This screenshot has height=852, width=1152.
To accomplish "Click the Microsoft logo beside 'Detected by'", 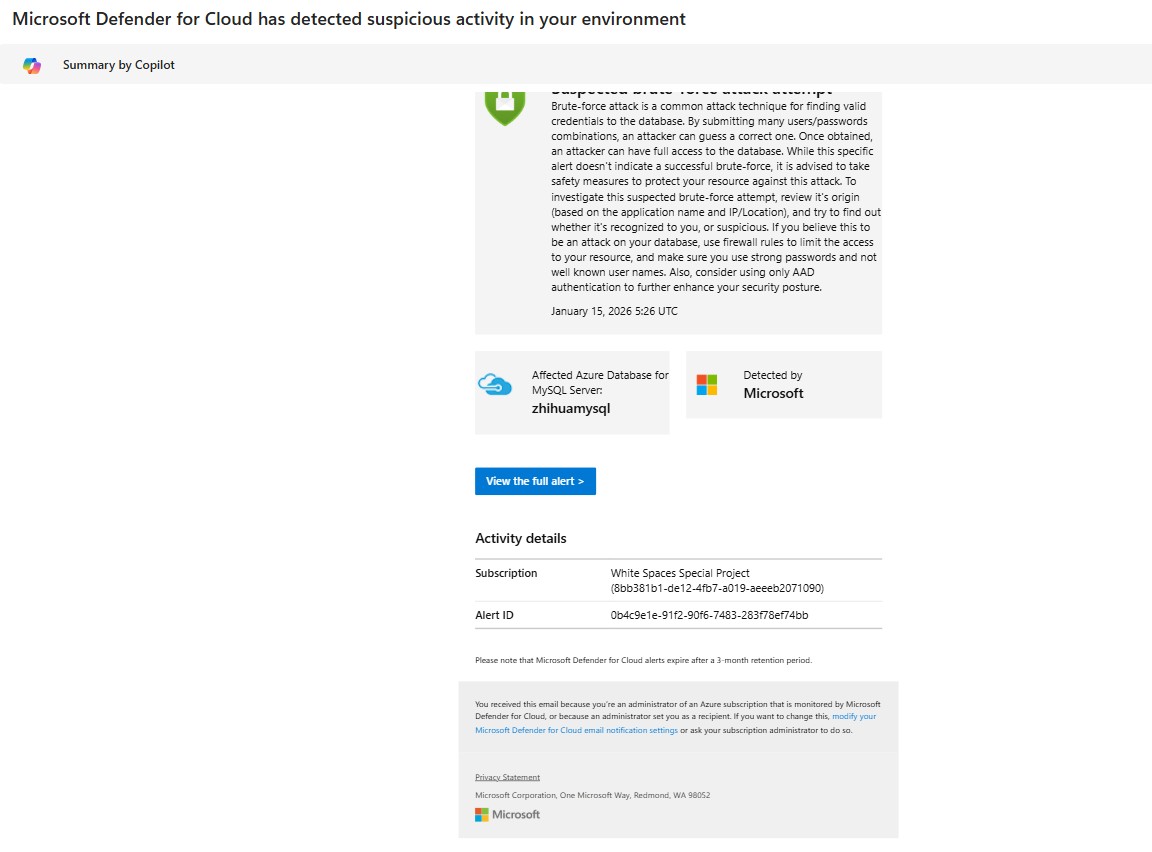I will click(707, 383).
